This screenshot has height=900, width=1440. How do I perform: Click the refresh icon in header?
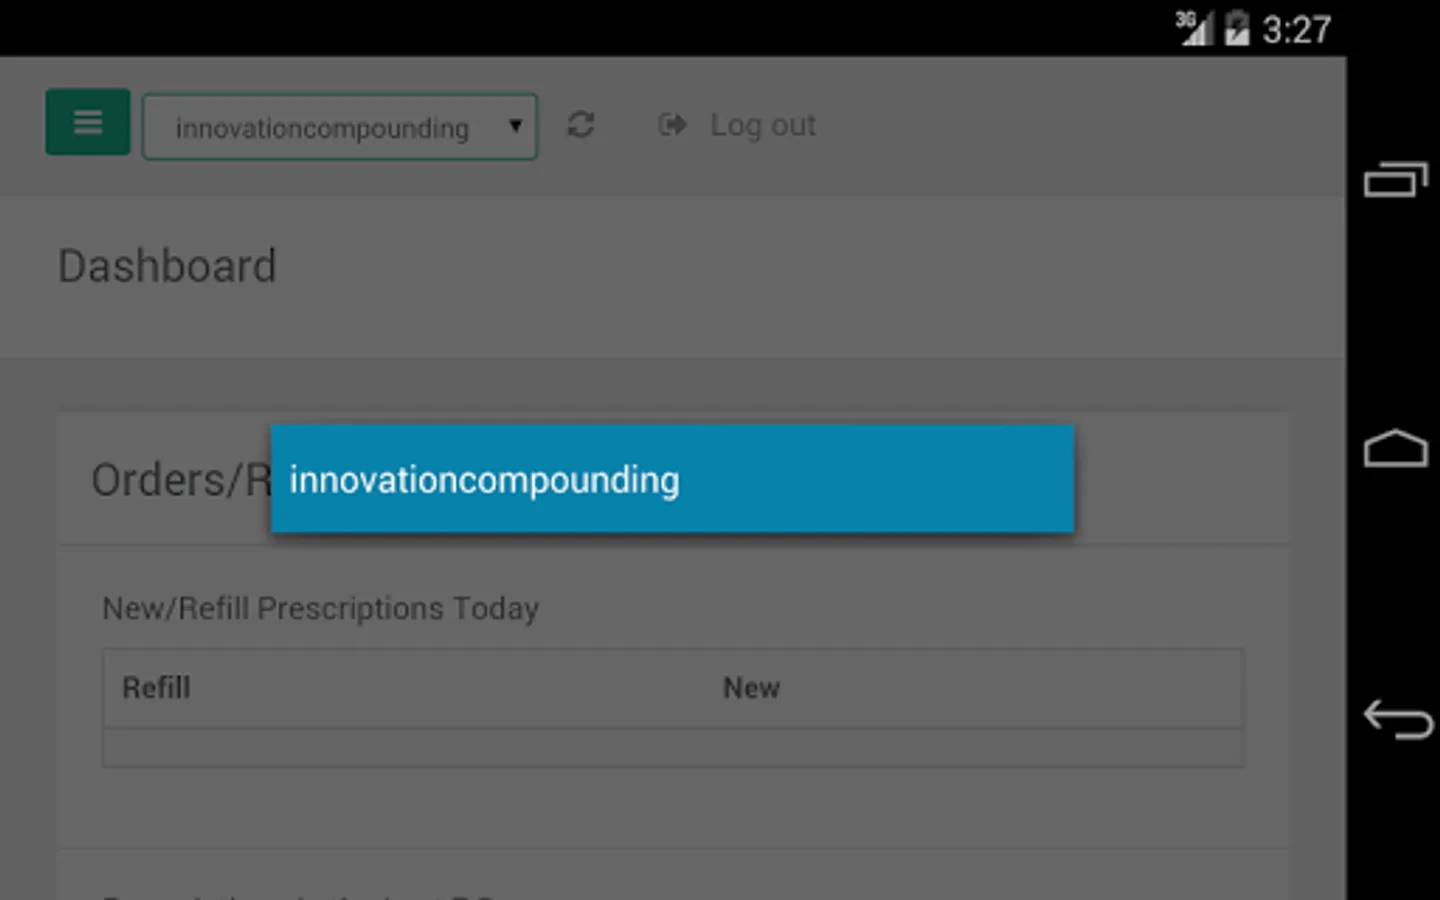tap(581, 125)
